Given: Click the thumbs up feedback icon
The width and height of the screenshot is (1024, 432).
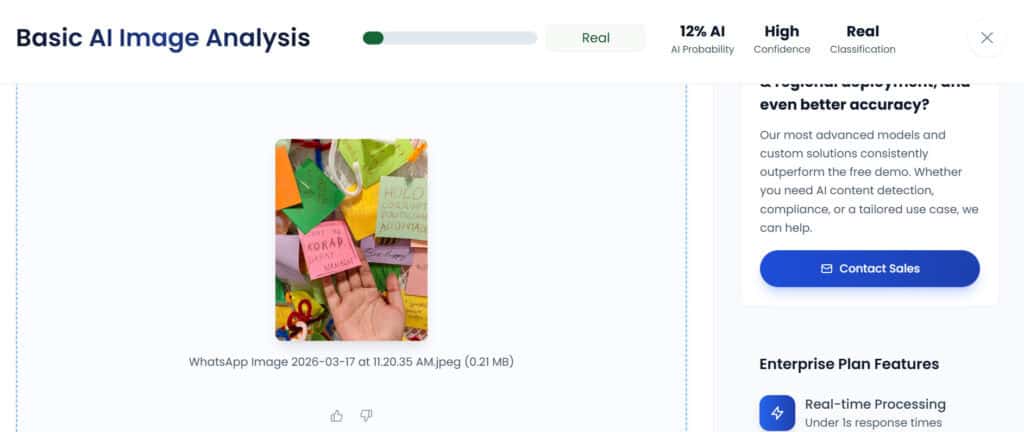Looking at the screenshot, I should coord(336,416).
